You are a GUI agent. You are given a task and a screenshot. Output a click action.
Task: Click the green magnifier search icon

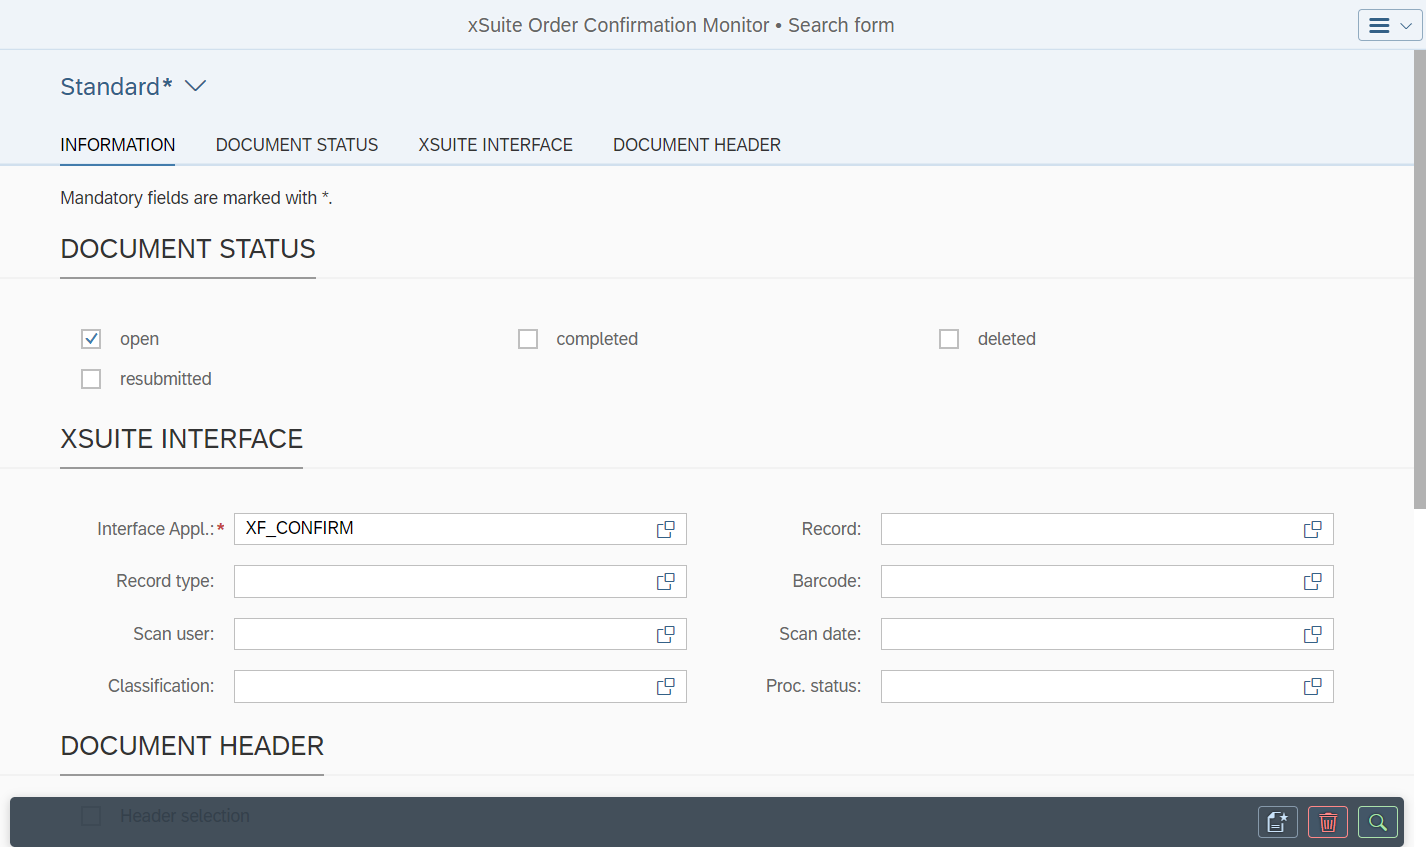pyautogui.click(x=1377, y=822)
